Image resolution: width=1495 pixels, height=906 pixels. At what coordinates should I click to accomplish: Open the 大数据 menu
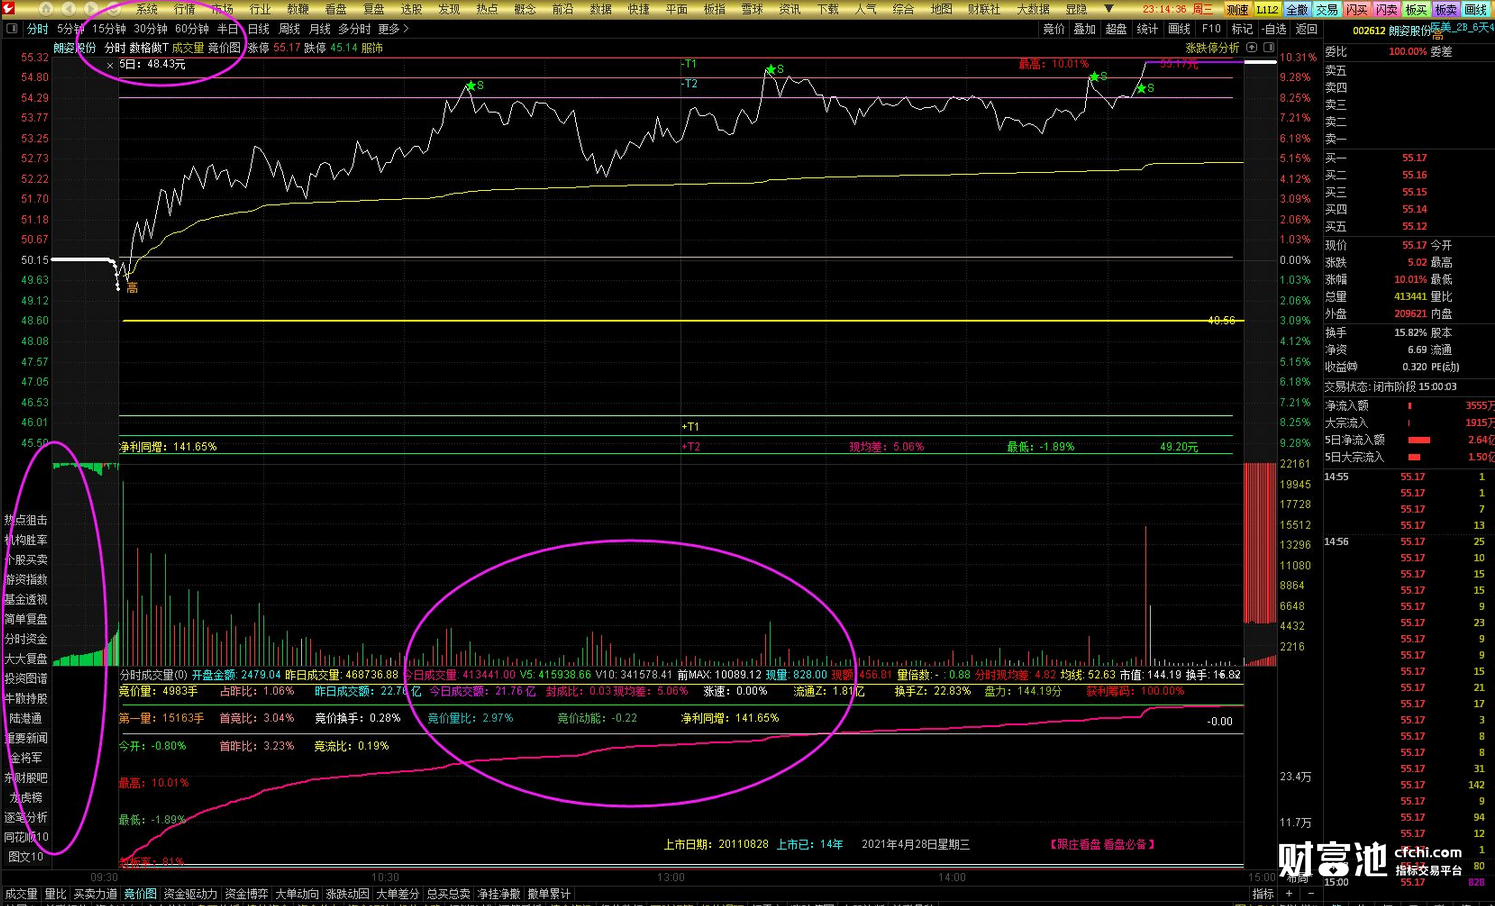coord(1033,9)
